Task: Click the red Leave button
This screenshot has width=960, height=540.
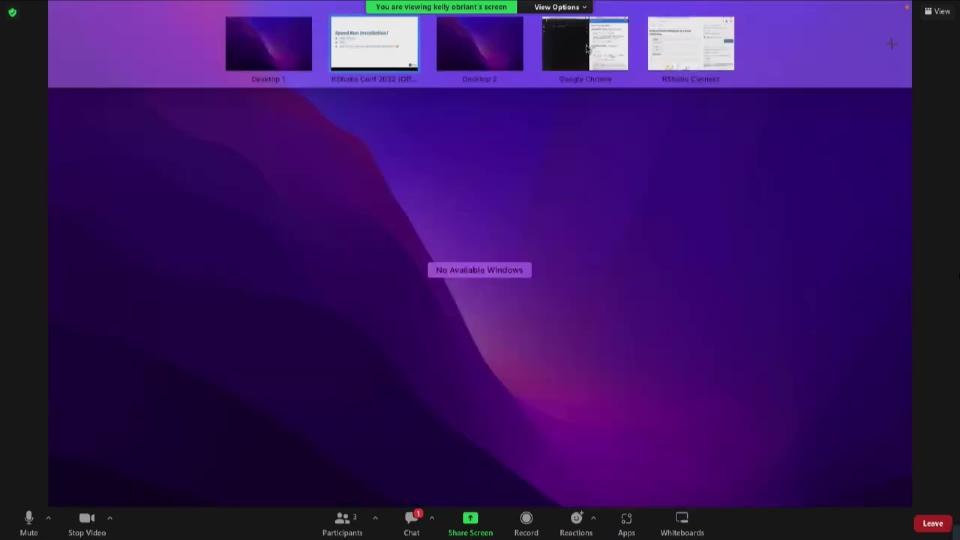Action: [x=932, y=523]
